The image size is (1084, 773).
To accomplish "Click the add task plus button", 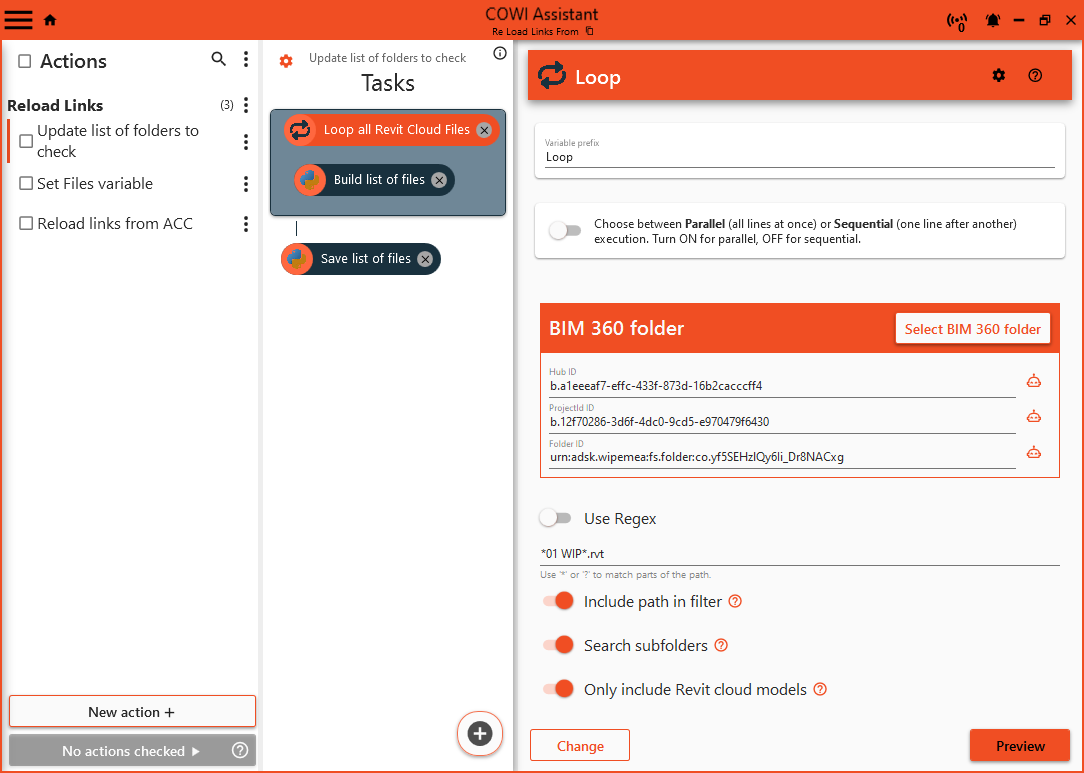I will [480, 734].
